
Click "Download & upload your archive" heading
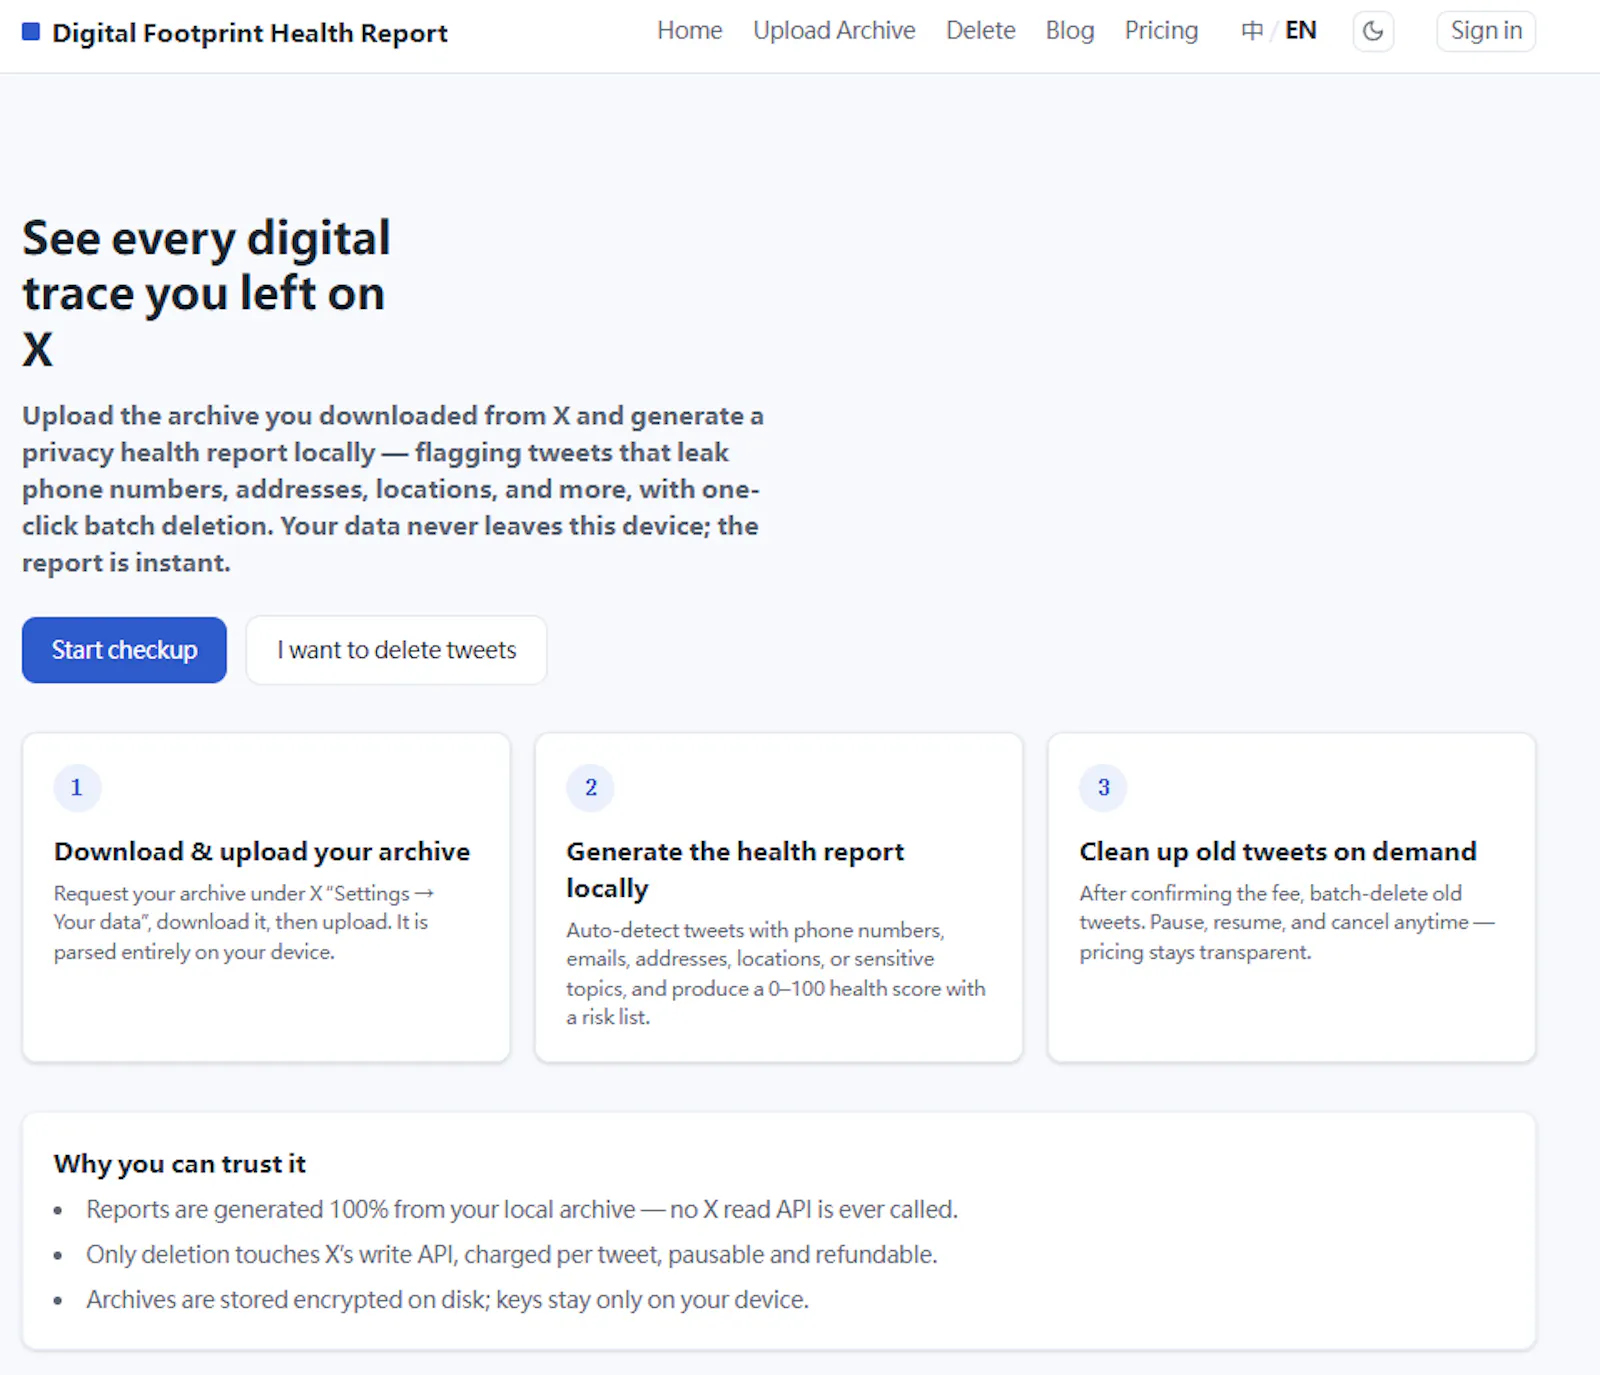tap(262, 852)
